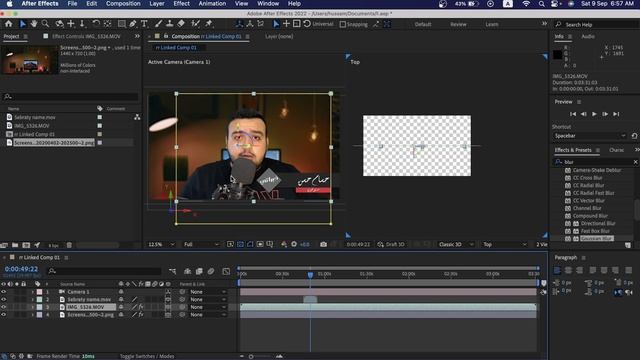The image size is (640, 360).
Task: Expand the Screens png layer properties
Action: pyautogui.click(x=33, y=315)
